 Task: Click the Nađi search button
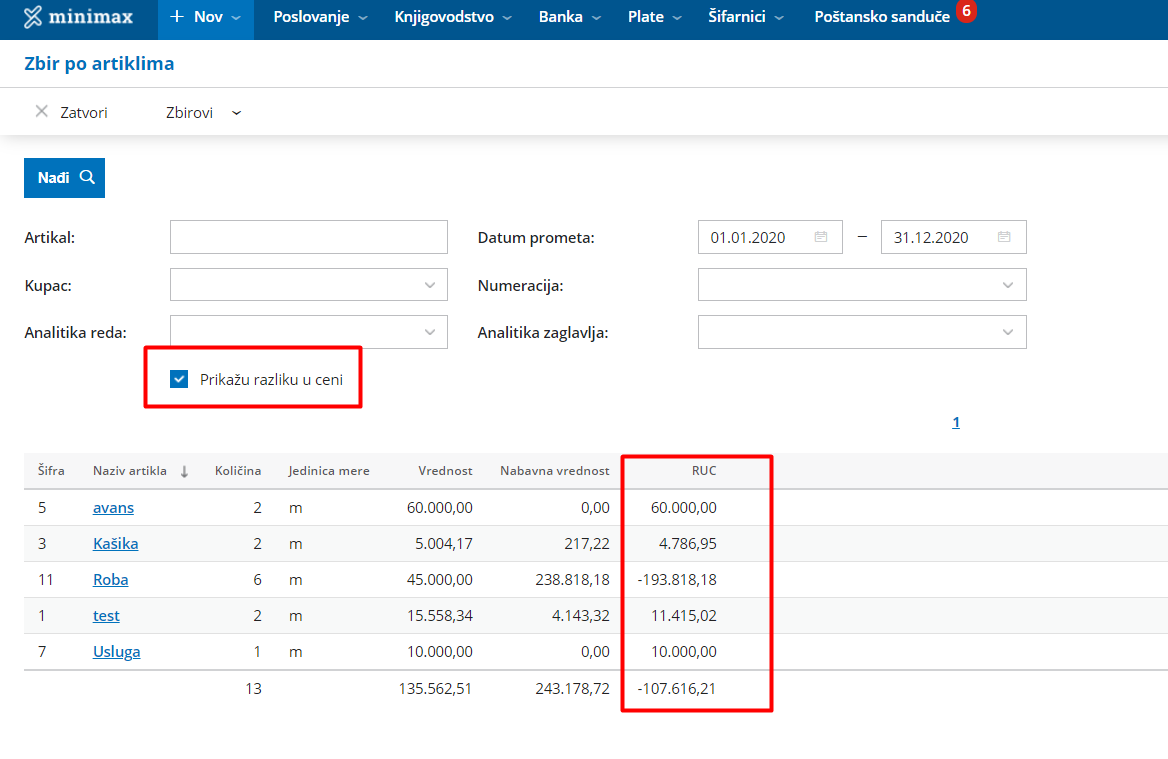65,178
